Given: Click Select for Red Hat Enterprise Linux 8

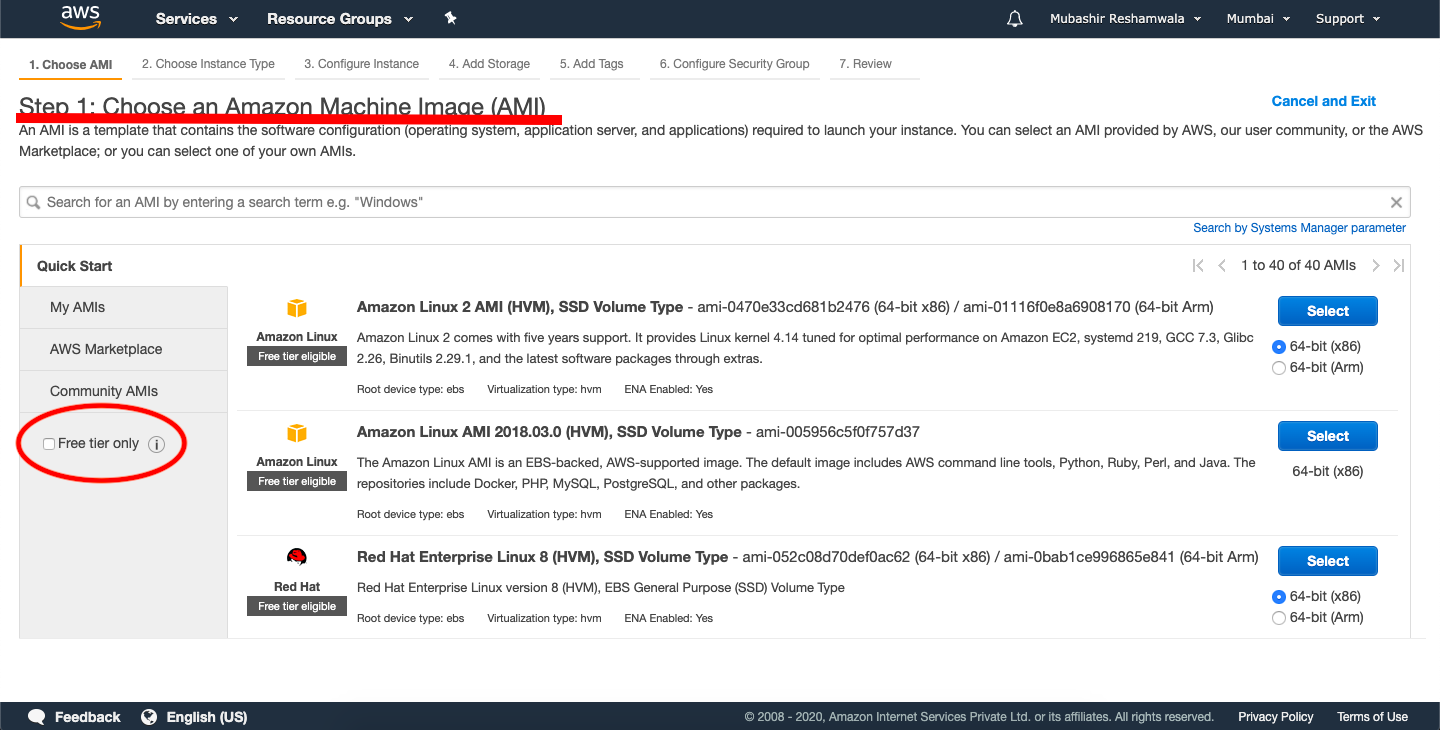Looking at the screenshot, I should 1328,561.
